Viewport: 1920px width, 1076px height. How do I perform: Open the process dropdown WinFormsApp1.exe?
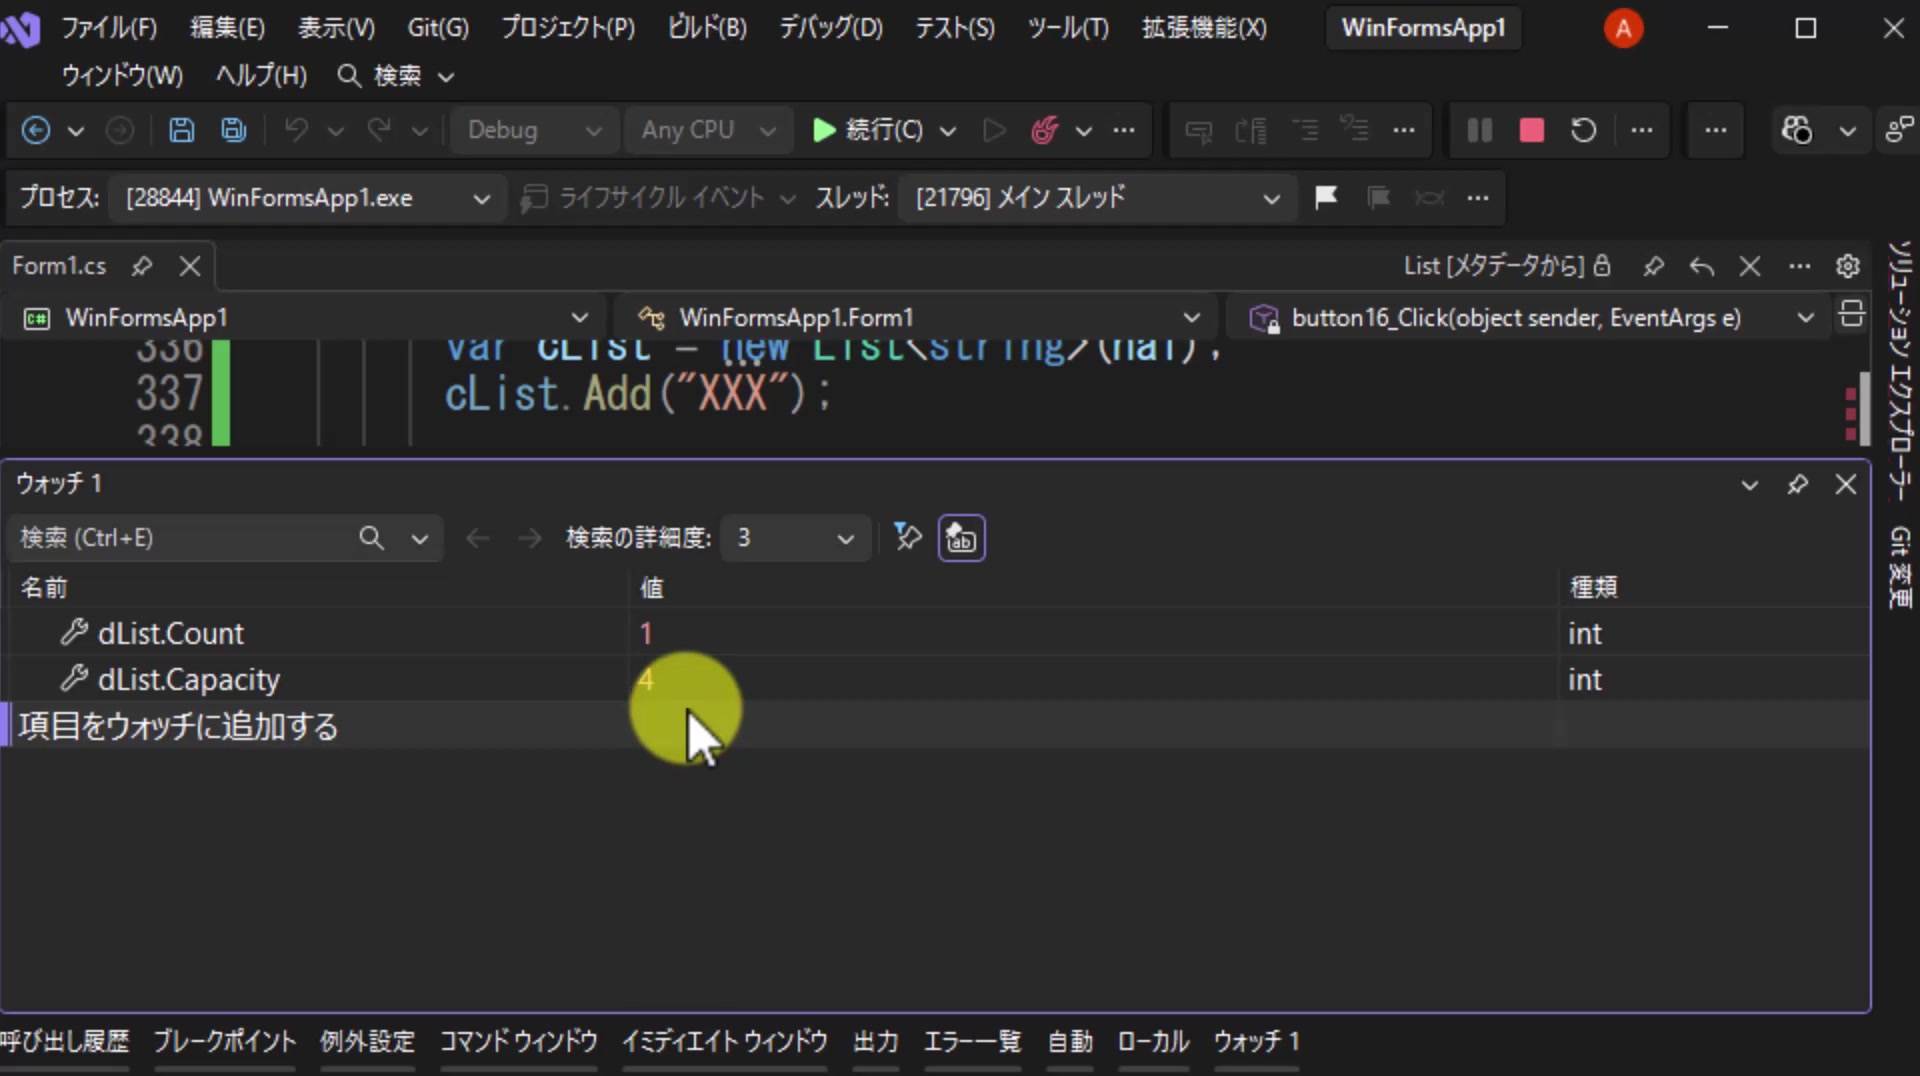(308, 198)
